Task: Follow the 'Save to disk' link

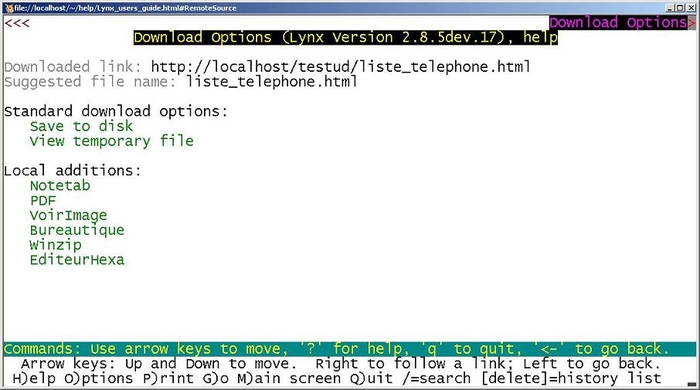Action: (x=81, y=126)
